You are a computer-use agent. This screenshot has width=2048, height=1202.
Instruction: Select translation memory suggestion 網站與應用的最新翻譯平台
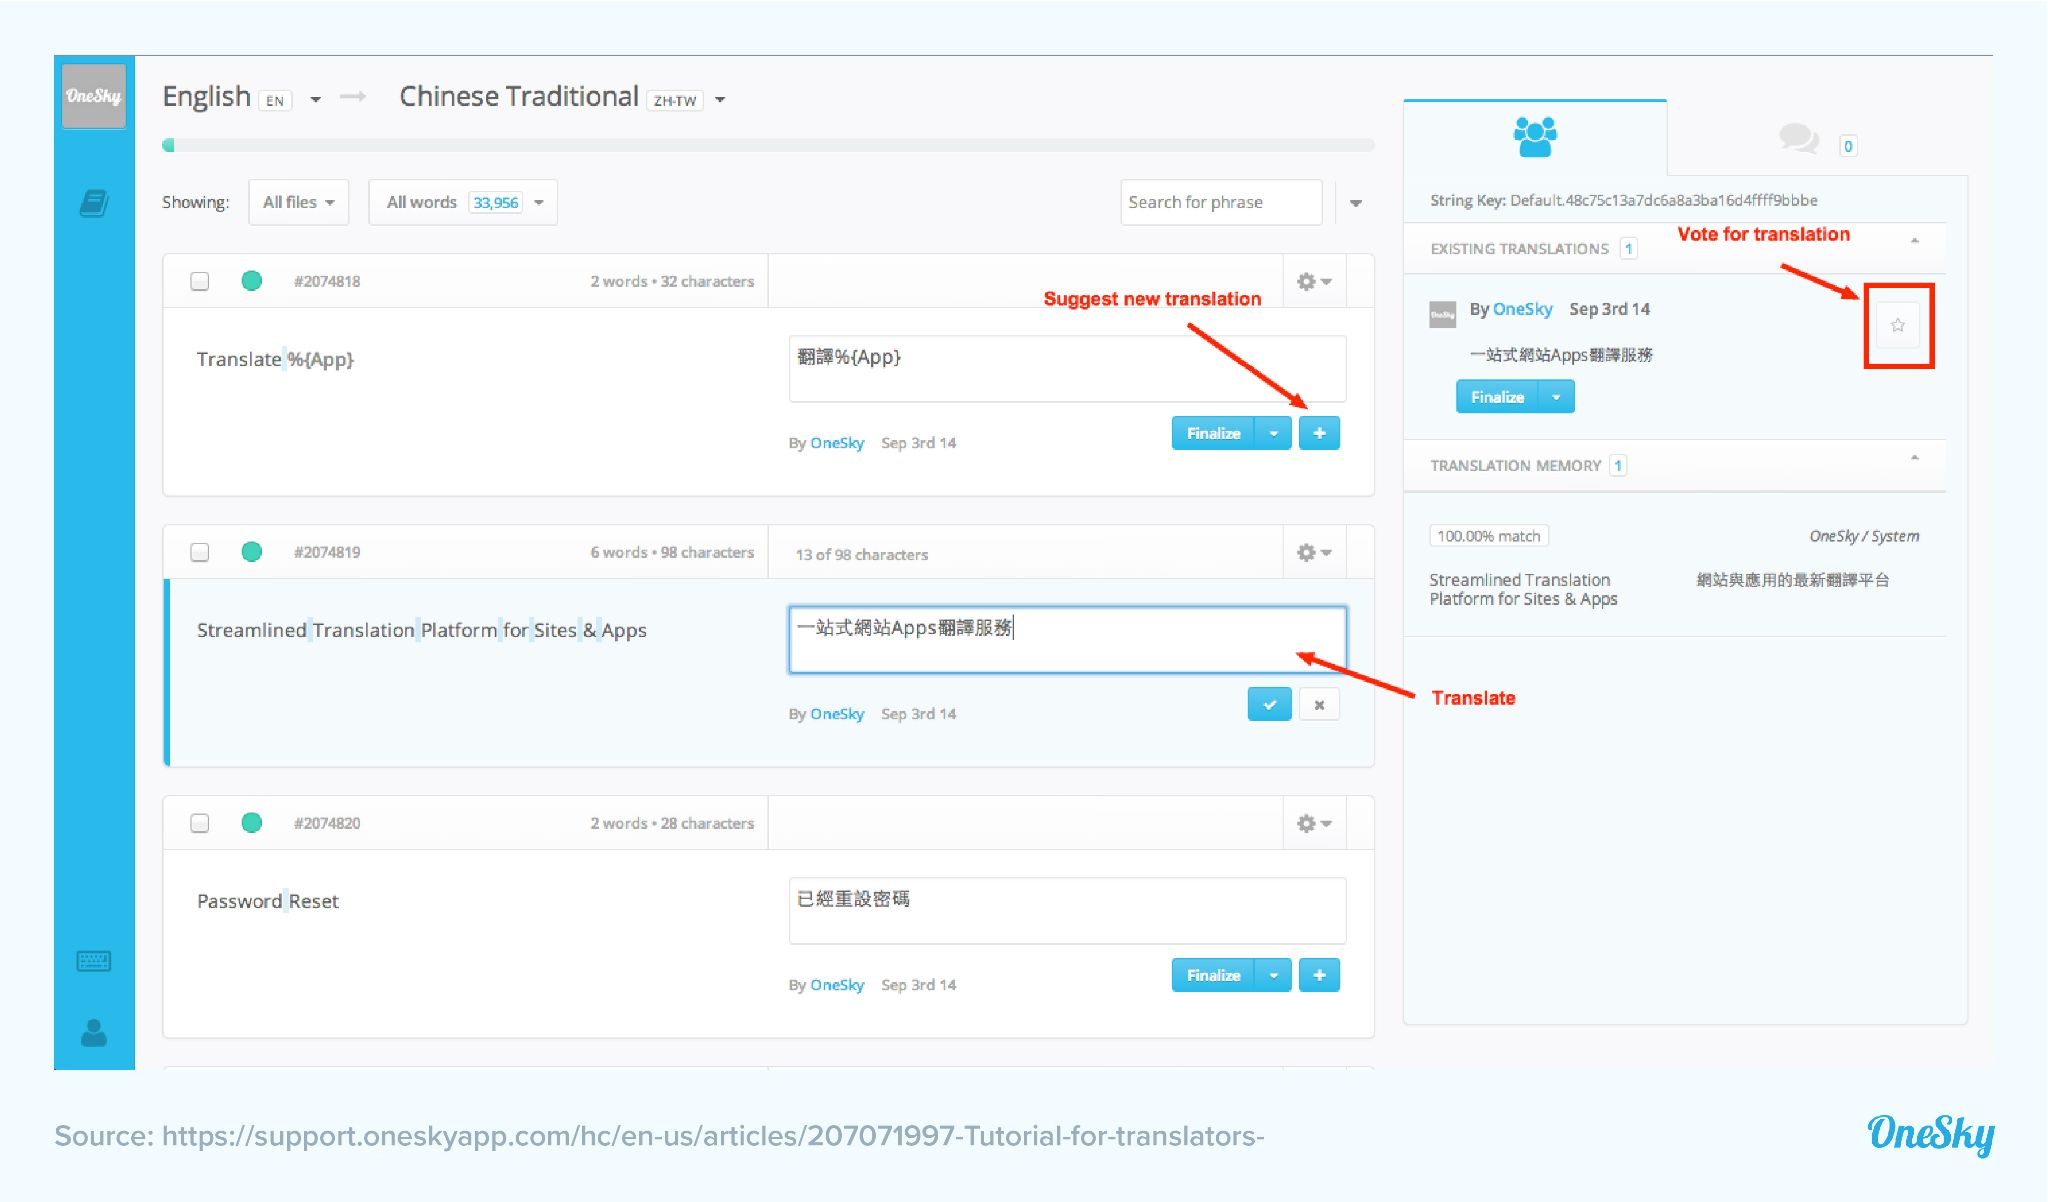click(x=1792, y=580)
